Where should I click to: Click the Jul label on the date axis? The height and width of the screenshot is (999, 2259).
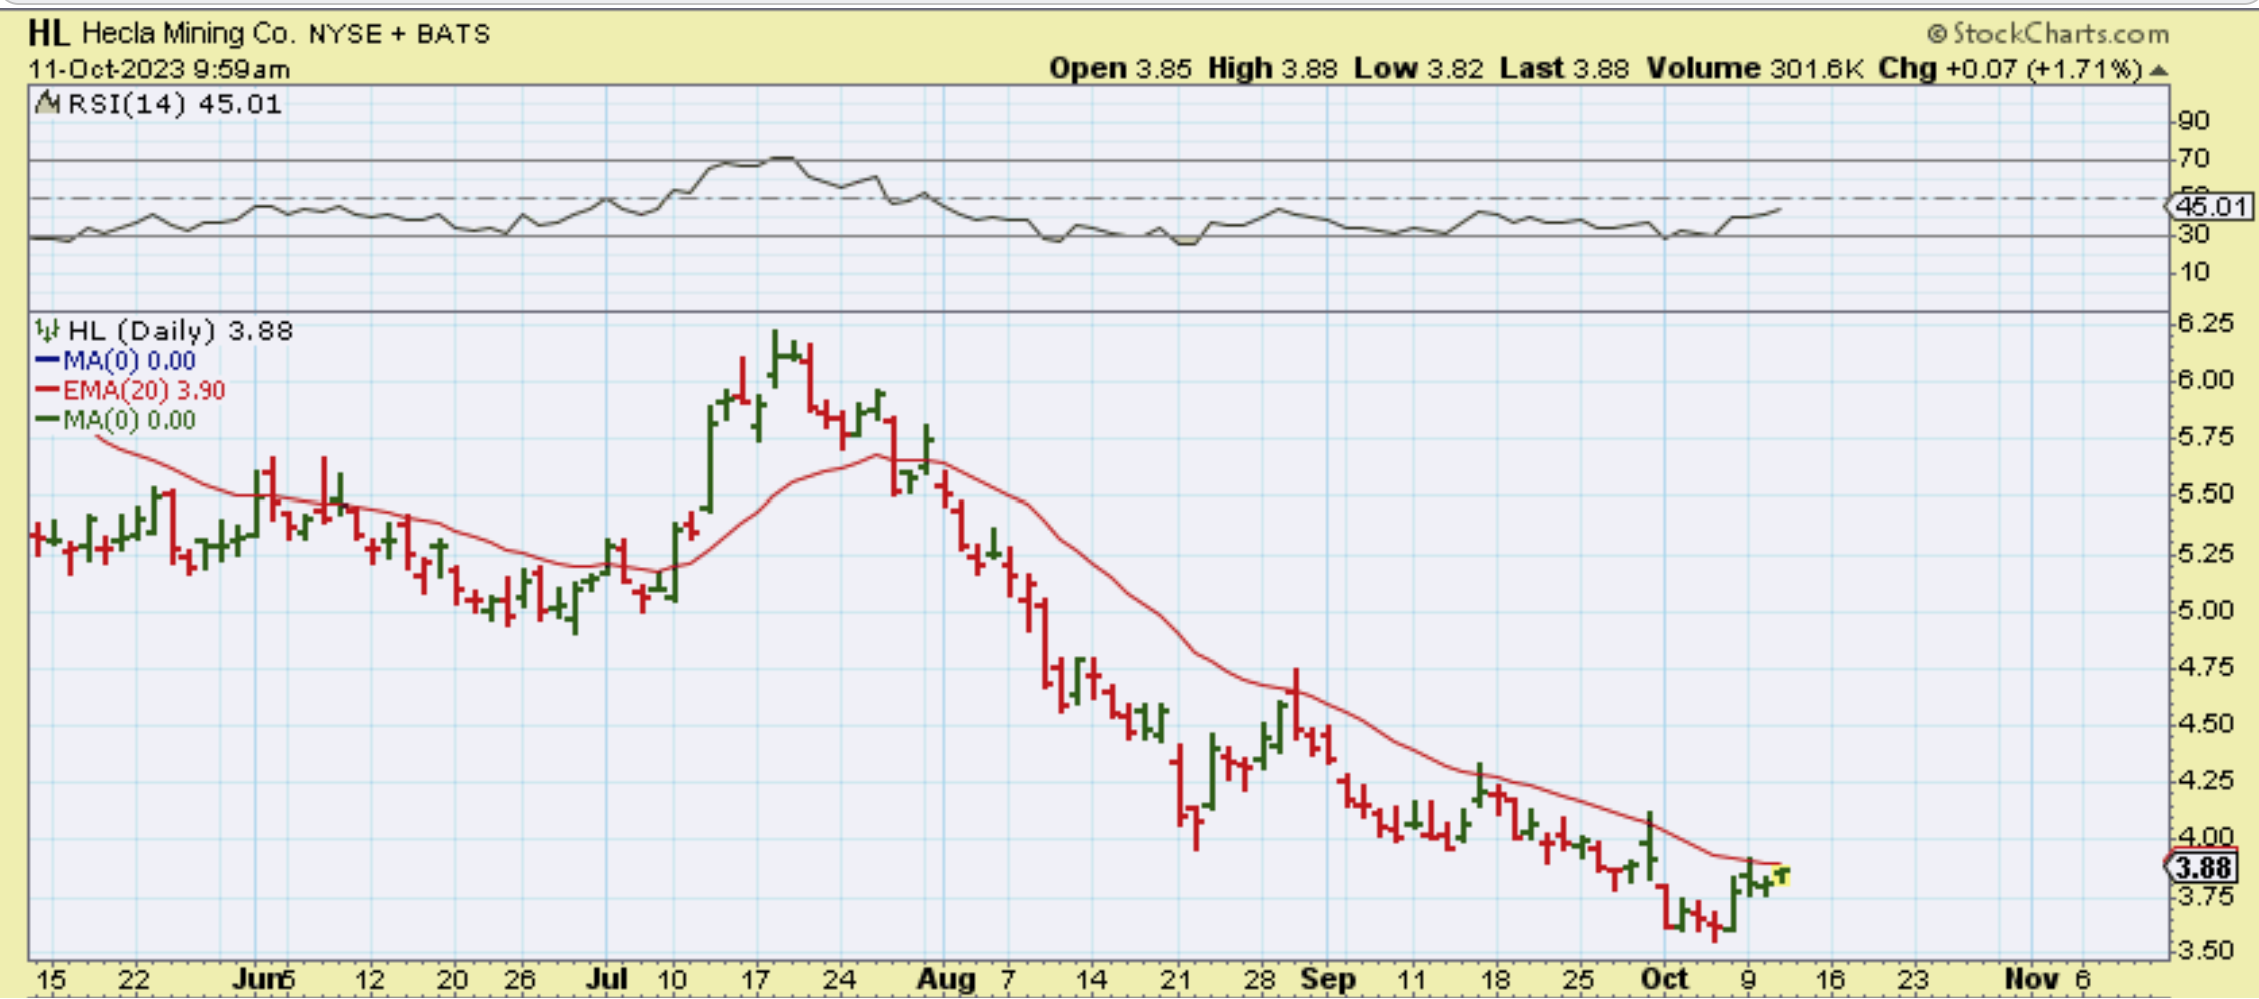606,979
